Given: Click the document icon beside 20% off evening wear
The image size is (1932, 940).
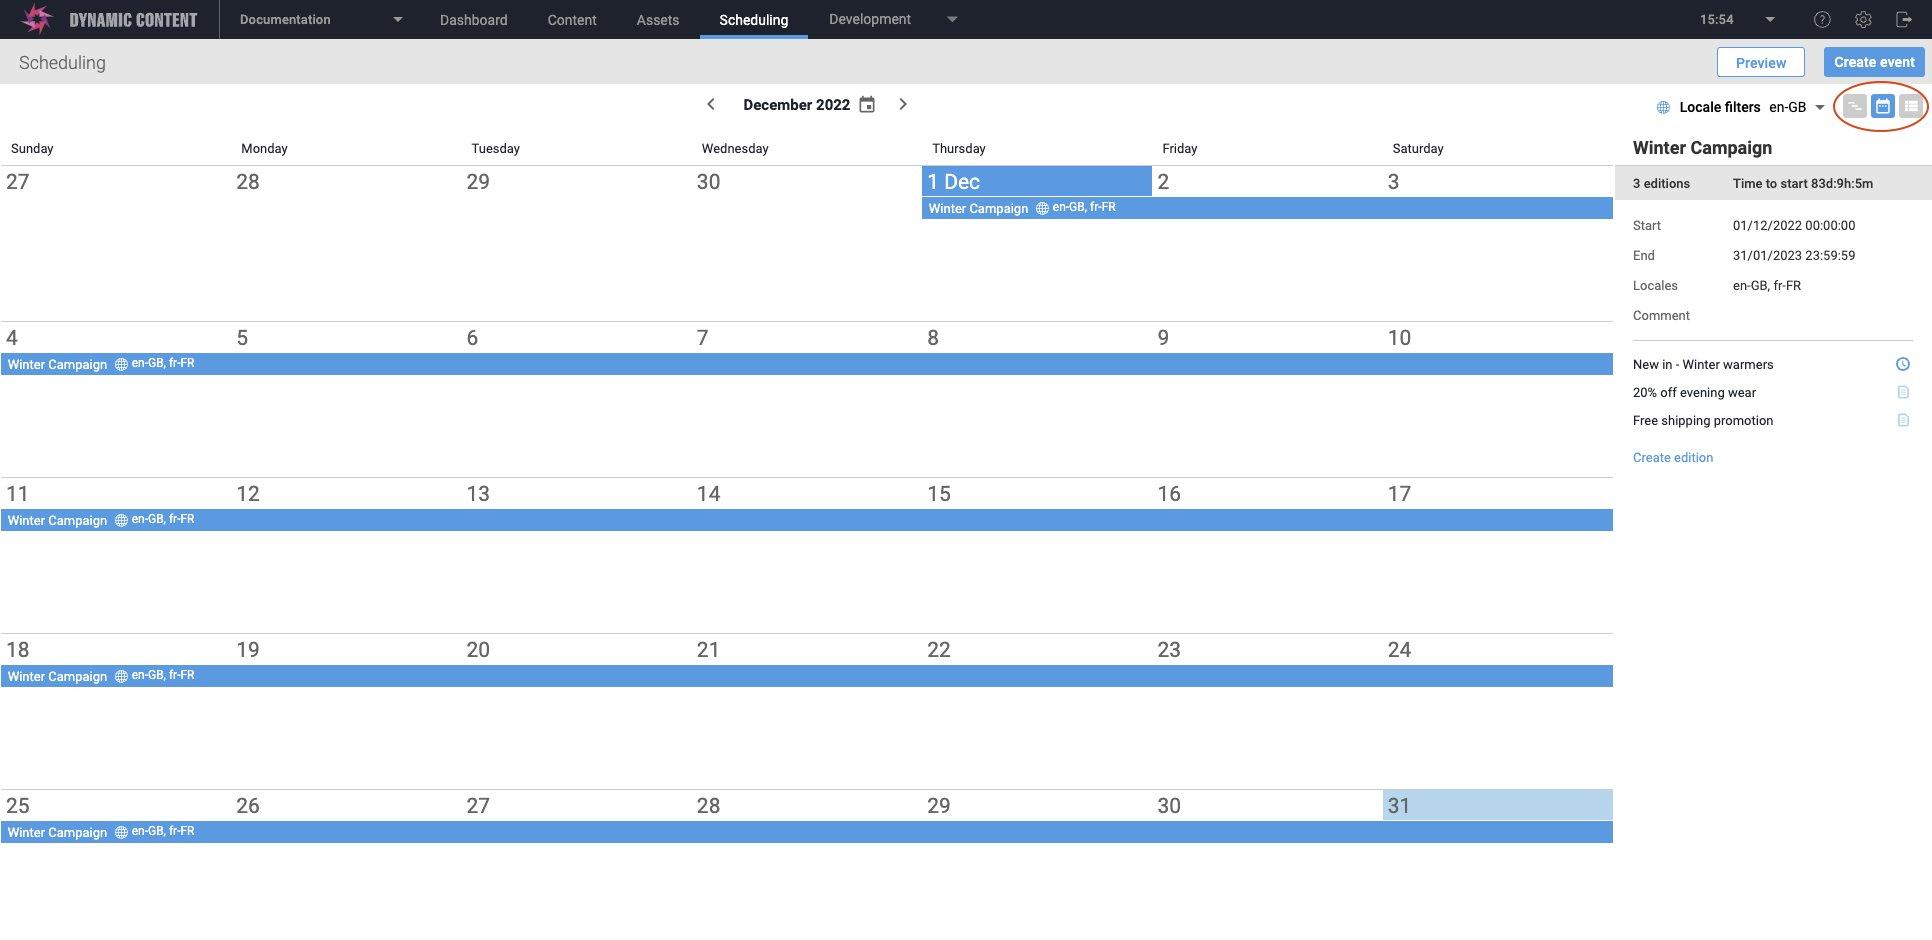Looking at the screenshot, I should tap(1903, 392).
